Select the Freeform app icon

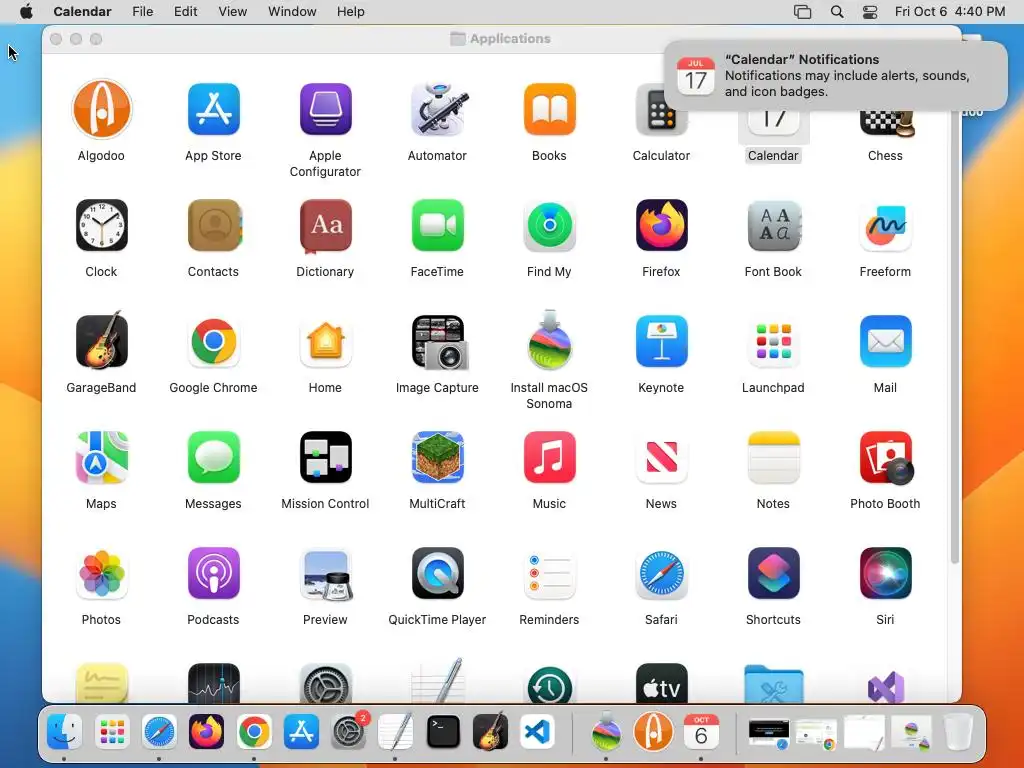pos(886,225)
